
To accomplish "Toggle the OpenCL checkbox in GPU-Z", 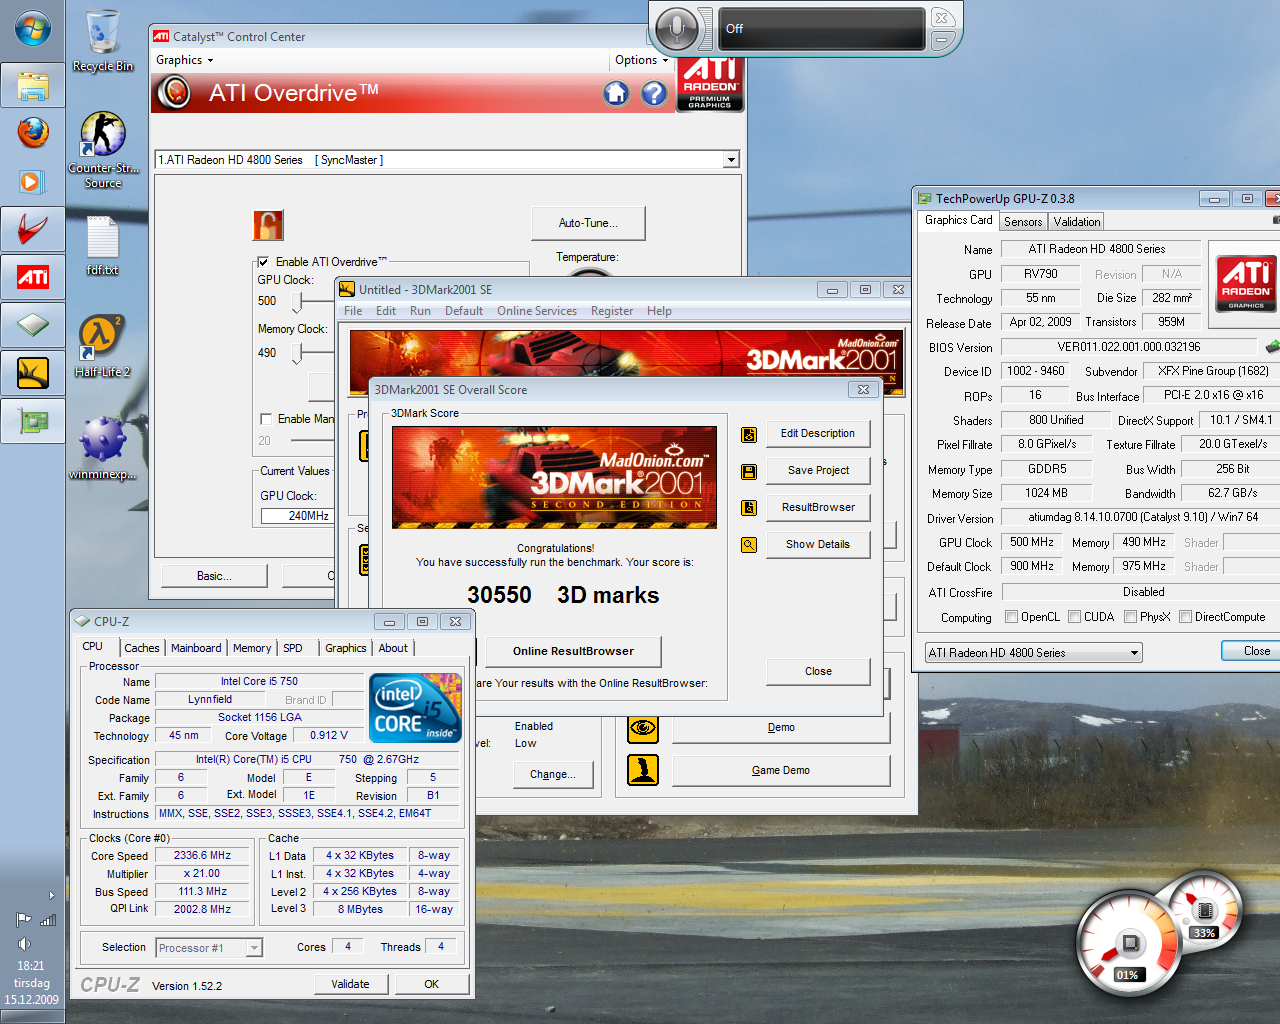I will pyautogui.click(x=1011, y=617).
